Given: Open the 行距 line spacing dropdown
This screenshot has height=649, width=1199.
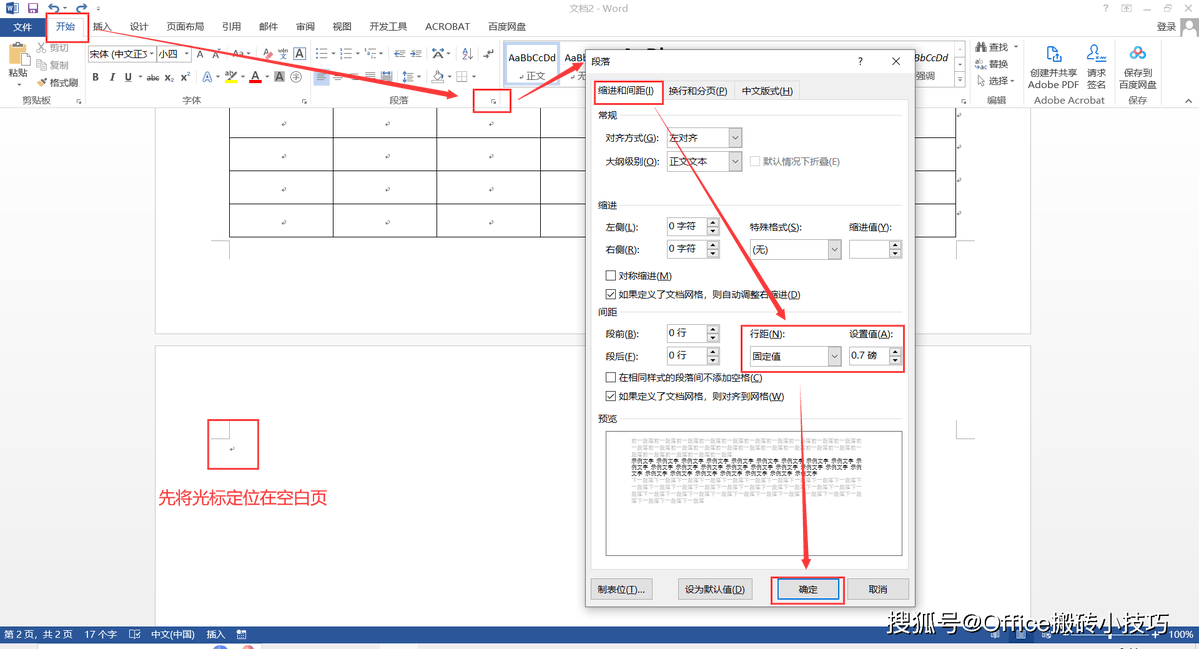Looking at the screenshot, I should click(x=834, y=356).
